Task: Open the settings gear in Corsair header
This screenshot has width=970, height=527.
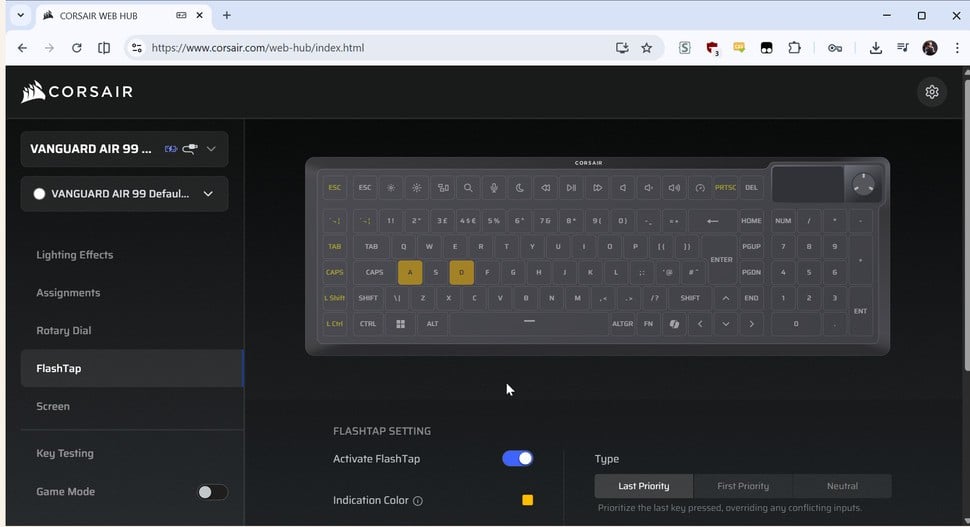Action: point(931,92)
